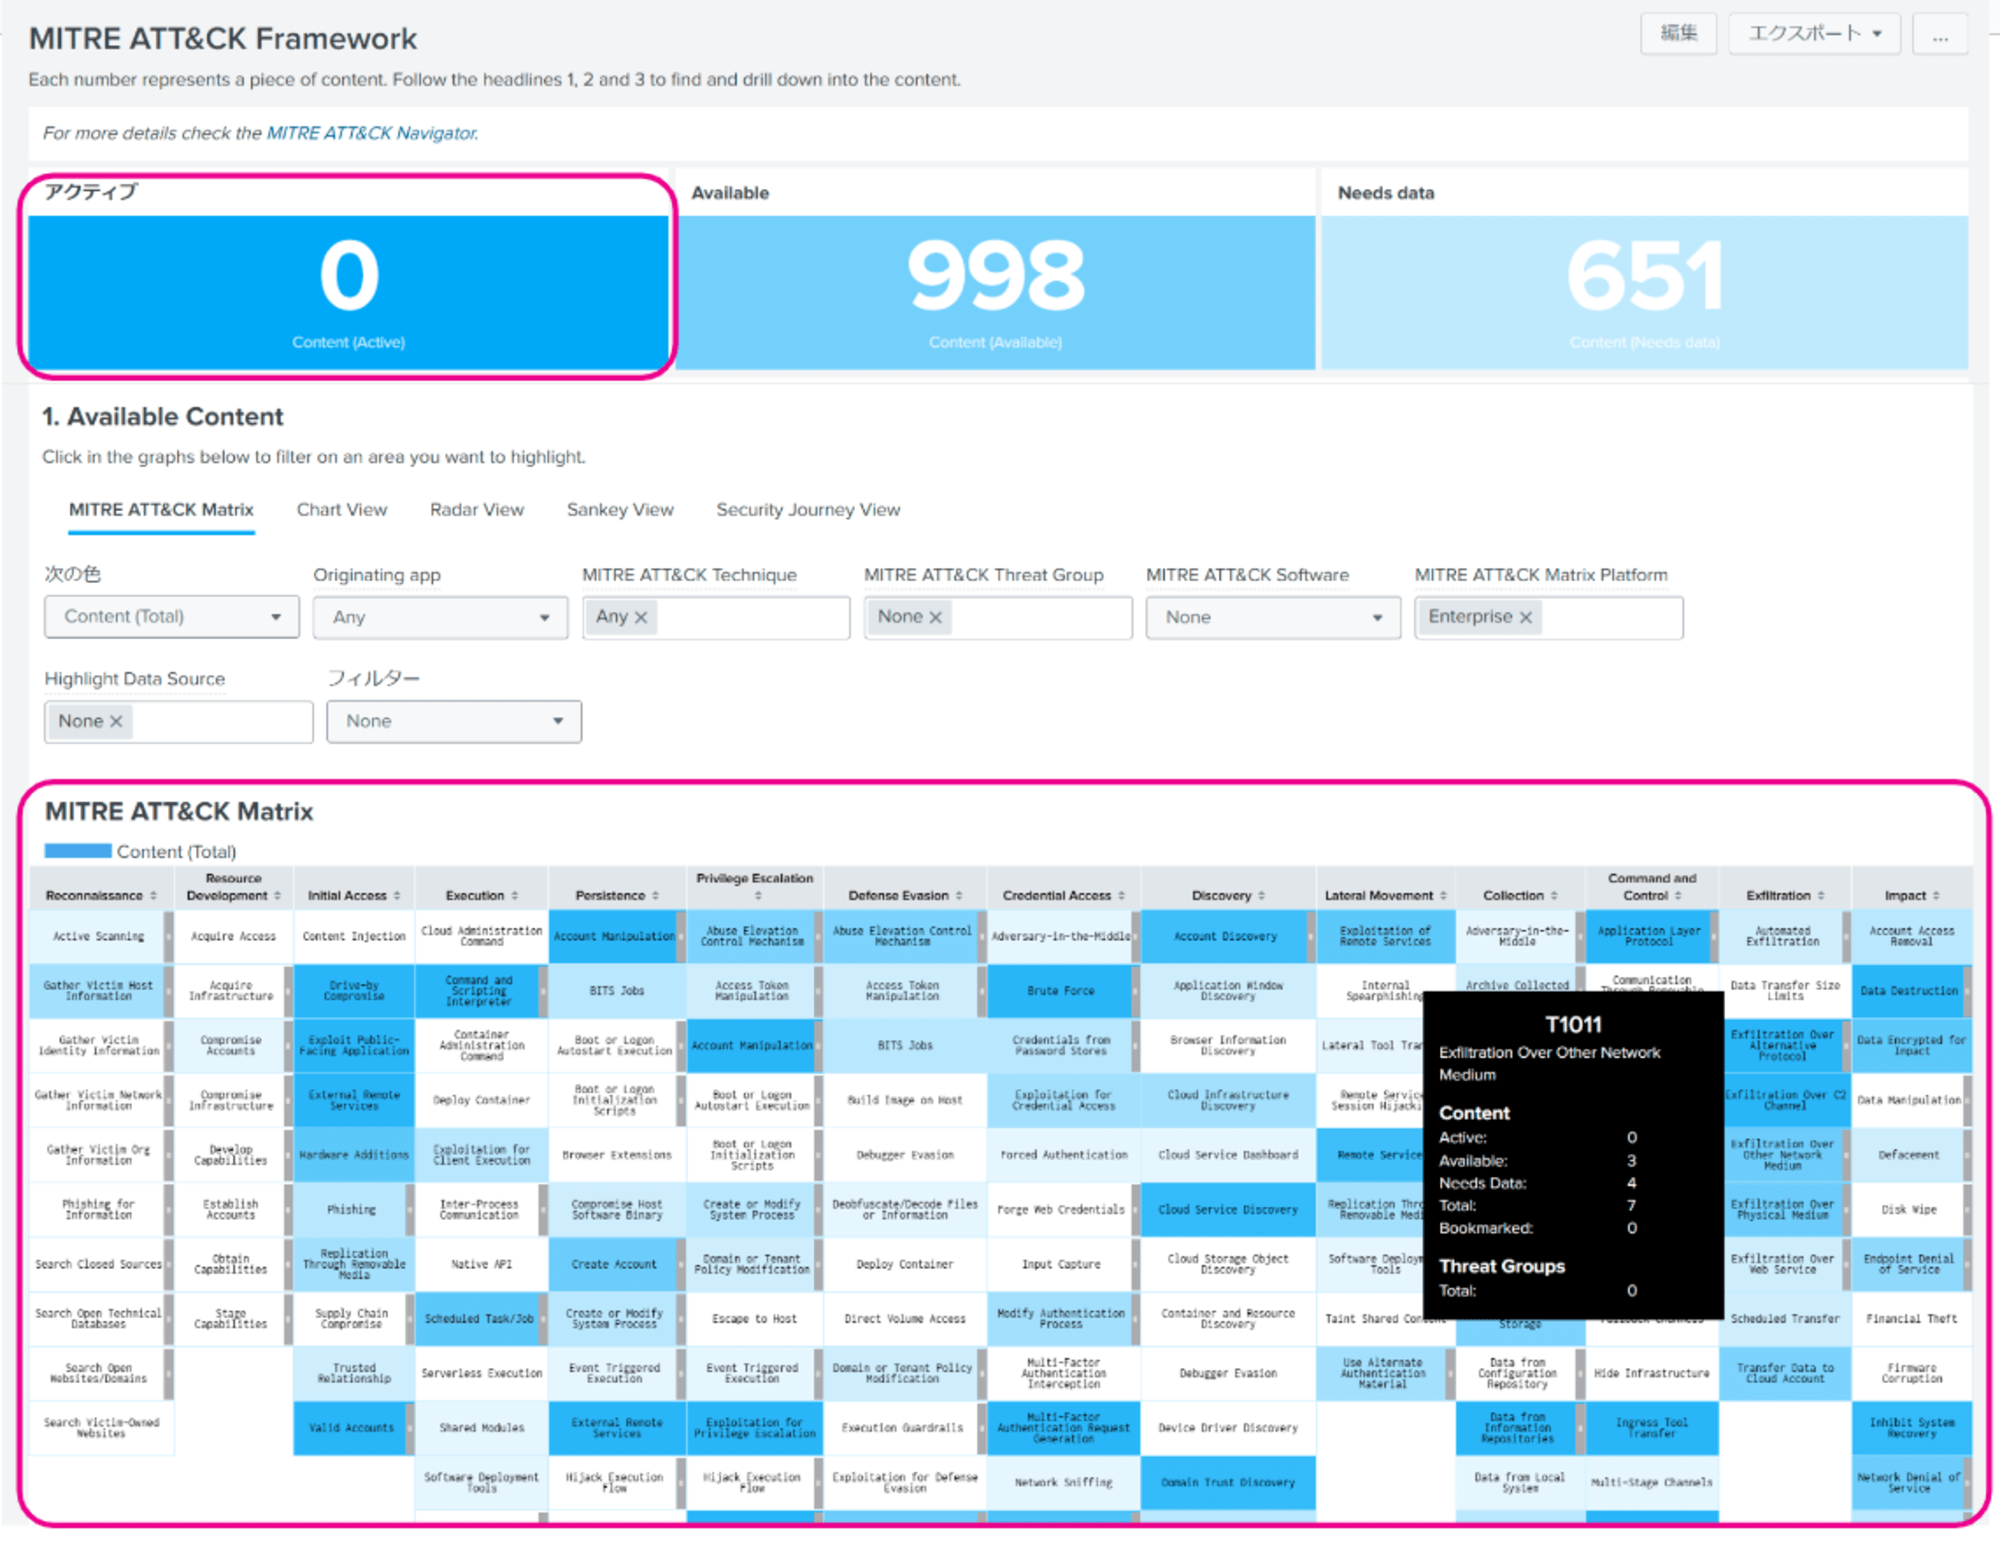Viewport: 2000px width, 1544px height.
Task: Sort the Command and Control column
Action: 1678,896
